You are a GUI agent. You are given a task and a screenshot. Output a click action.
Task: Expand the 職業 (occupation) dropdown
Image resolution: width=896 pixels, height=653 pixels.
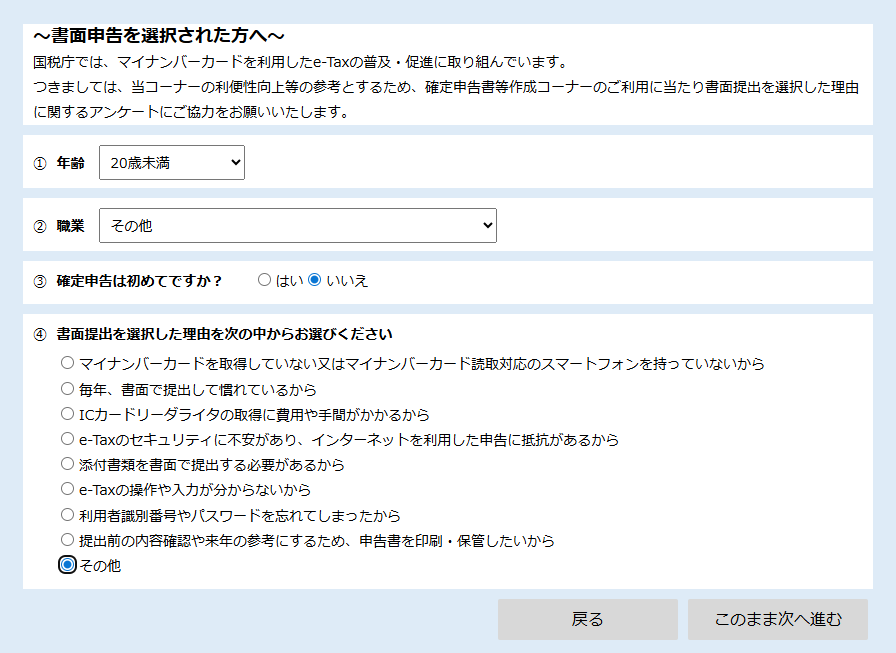[x=297, y=226]
